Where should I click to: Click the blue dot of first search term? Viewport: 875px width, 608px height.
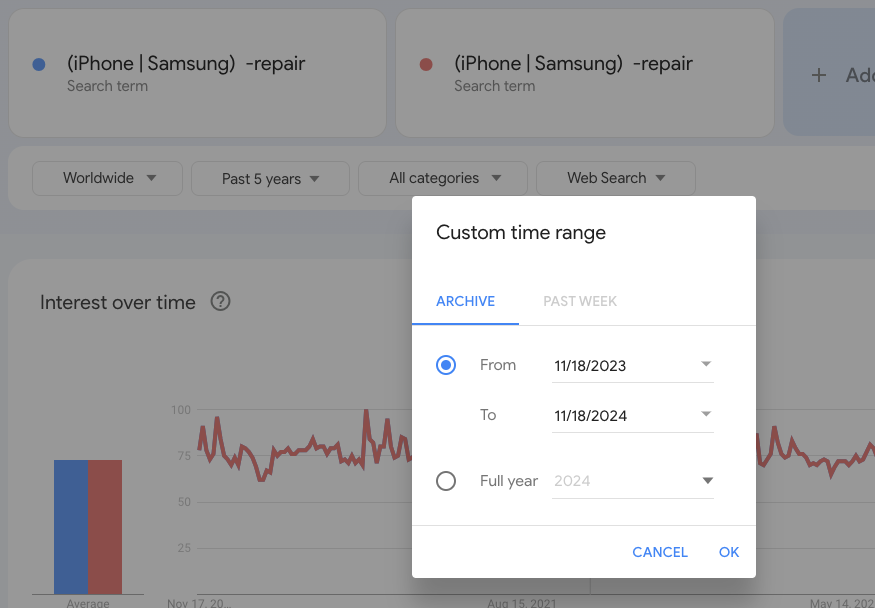[39, 65]
